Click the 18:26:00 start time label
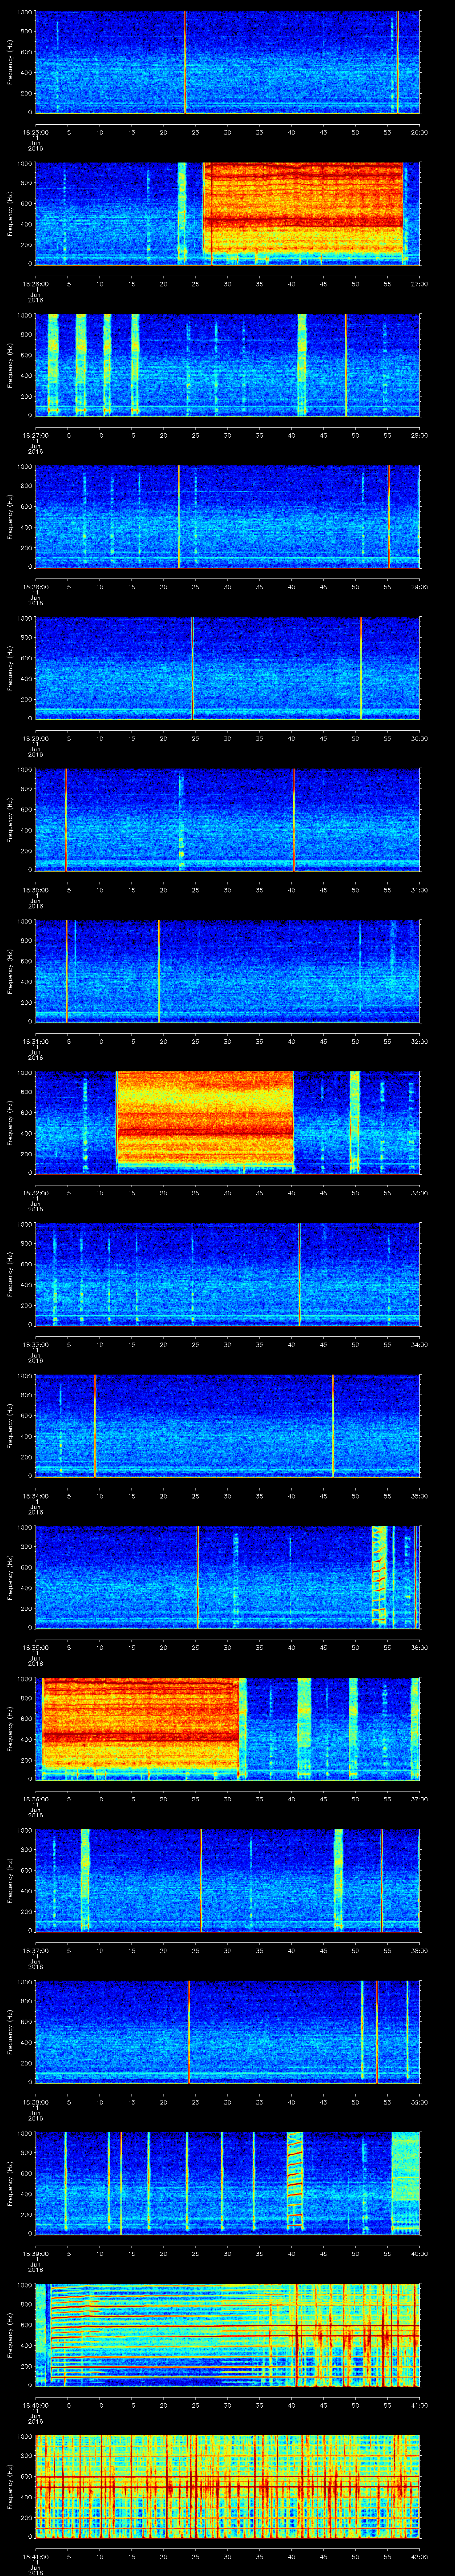The width and height of the screenshot is (455, 2576). [35, 284]
